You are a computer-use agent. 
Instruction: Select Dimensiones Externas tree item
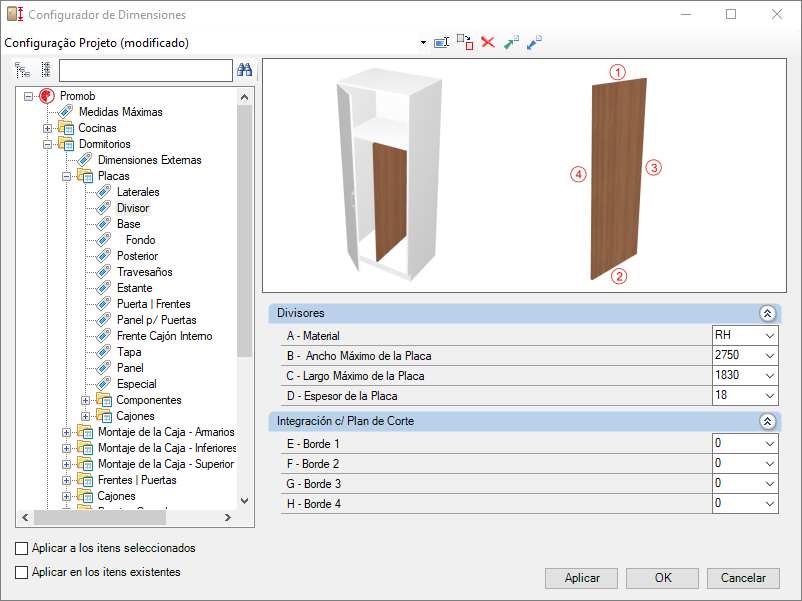(x=149, y=160)
